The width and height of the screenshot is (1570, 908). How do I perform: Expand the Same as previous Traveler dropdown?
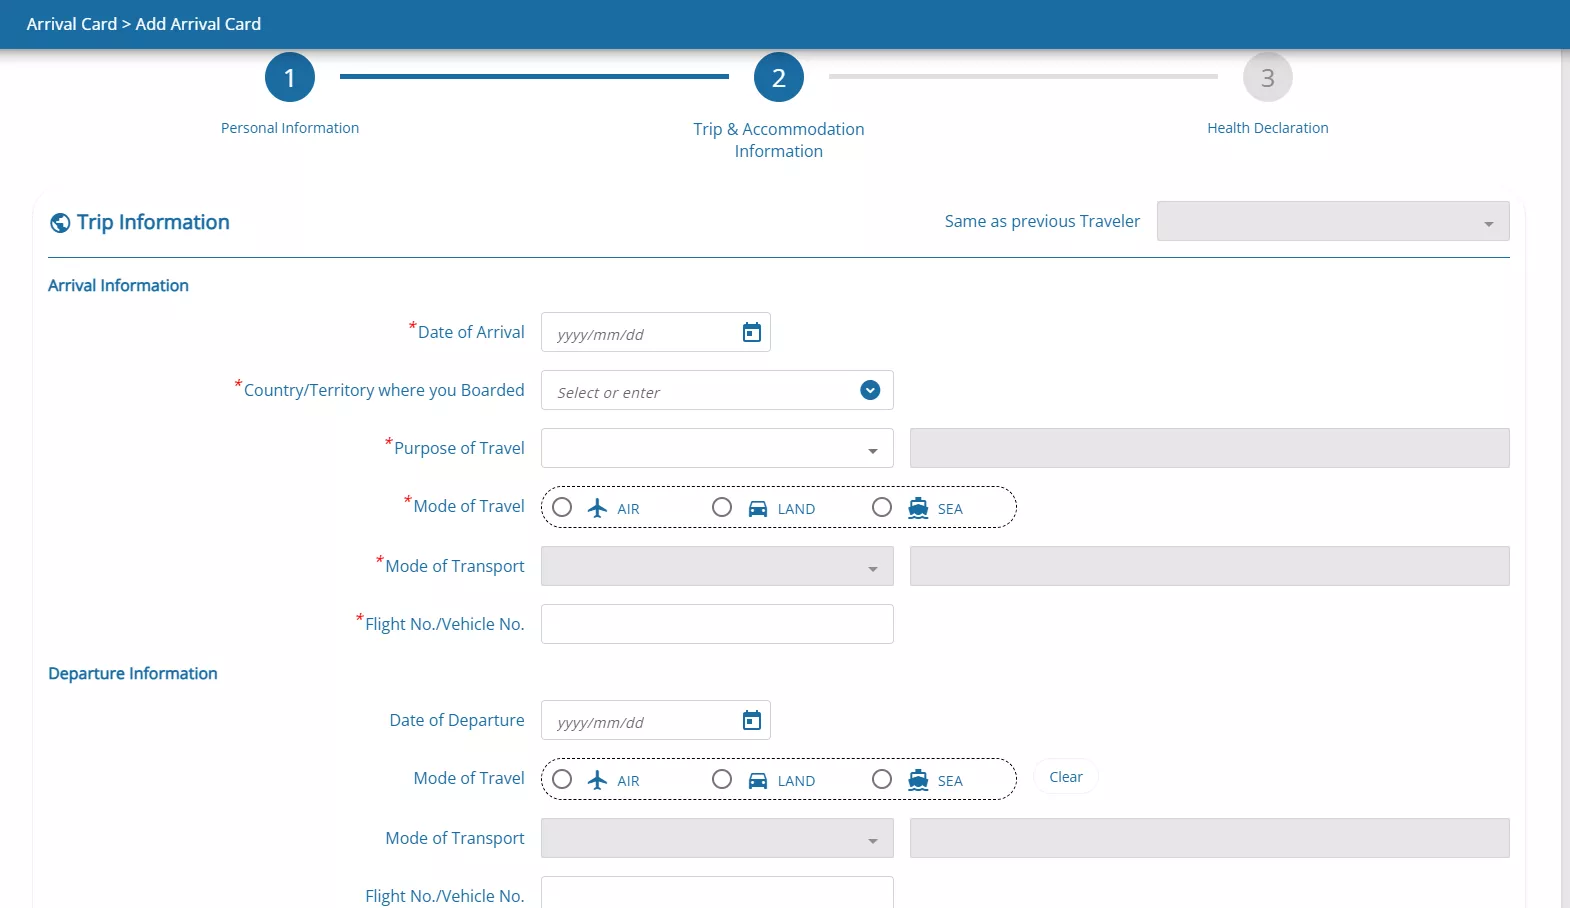tap(1332, 222)
